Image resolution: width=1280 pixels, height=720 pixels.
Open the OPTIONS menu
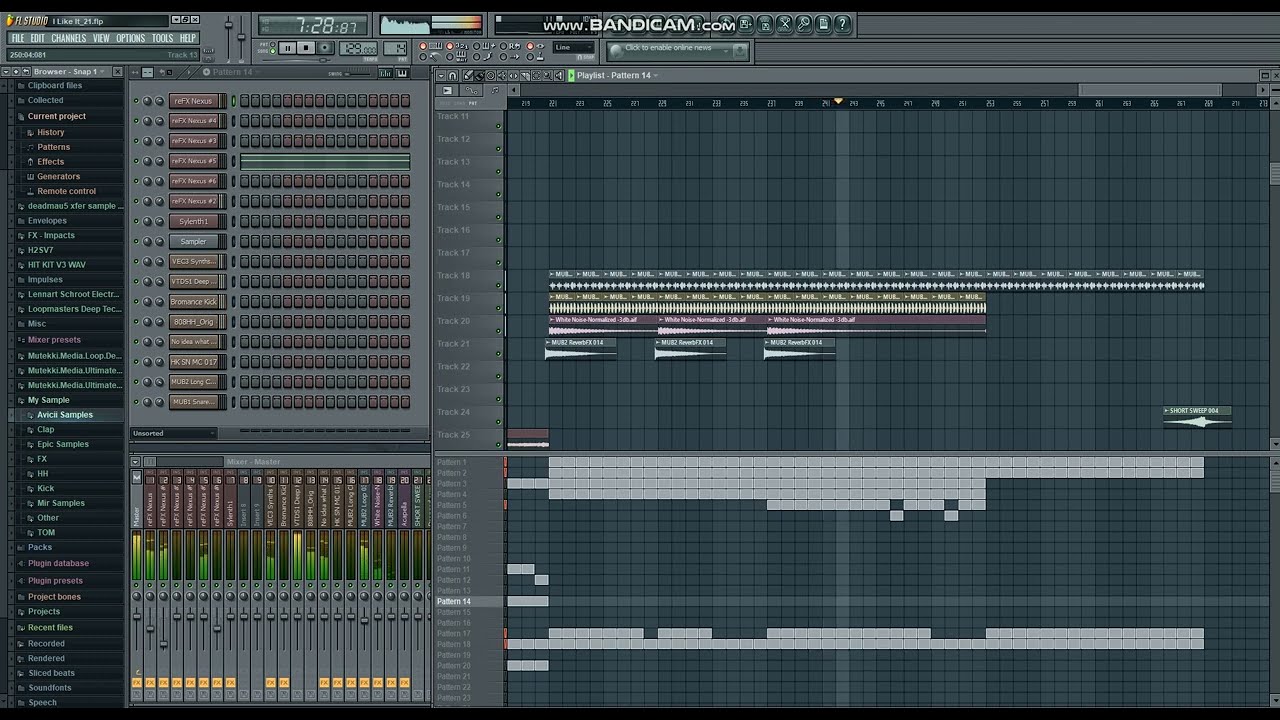click(x=130, y=38)
